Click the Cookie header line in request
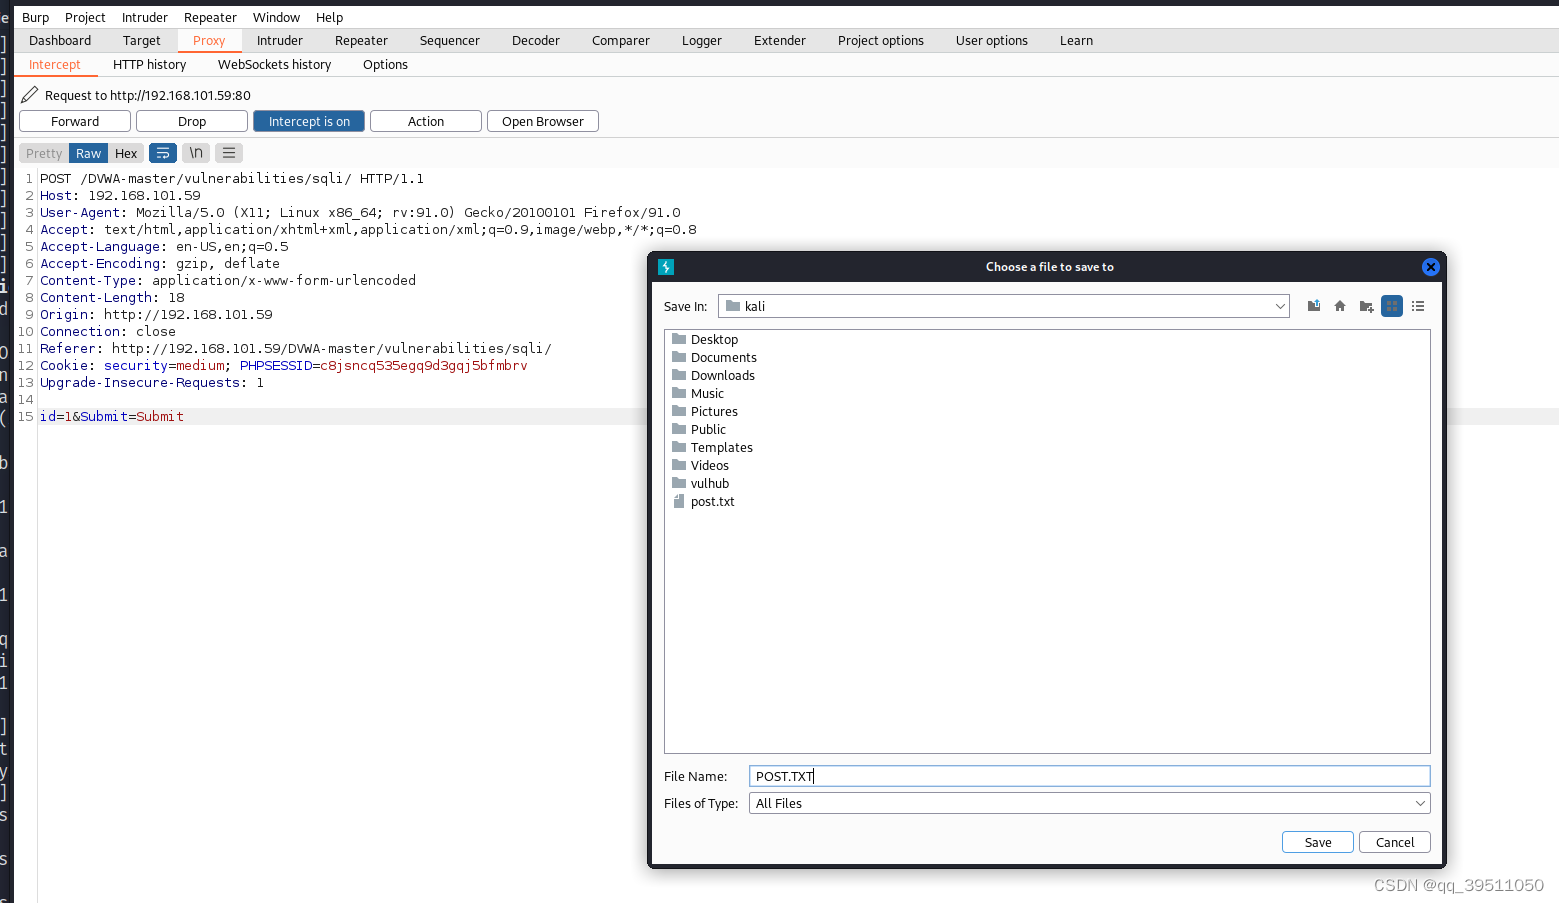 coord(284,366)
